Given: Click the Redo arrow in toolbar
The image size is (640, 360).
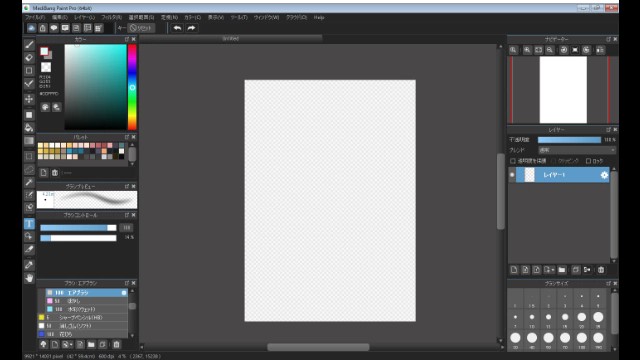Looking at the screenshot, I should click(x=191, y=28).
